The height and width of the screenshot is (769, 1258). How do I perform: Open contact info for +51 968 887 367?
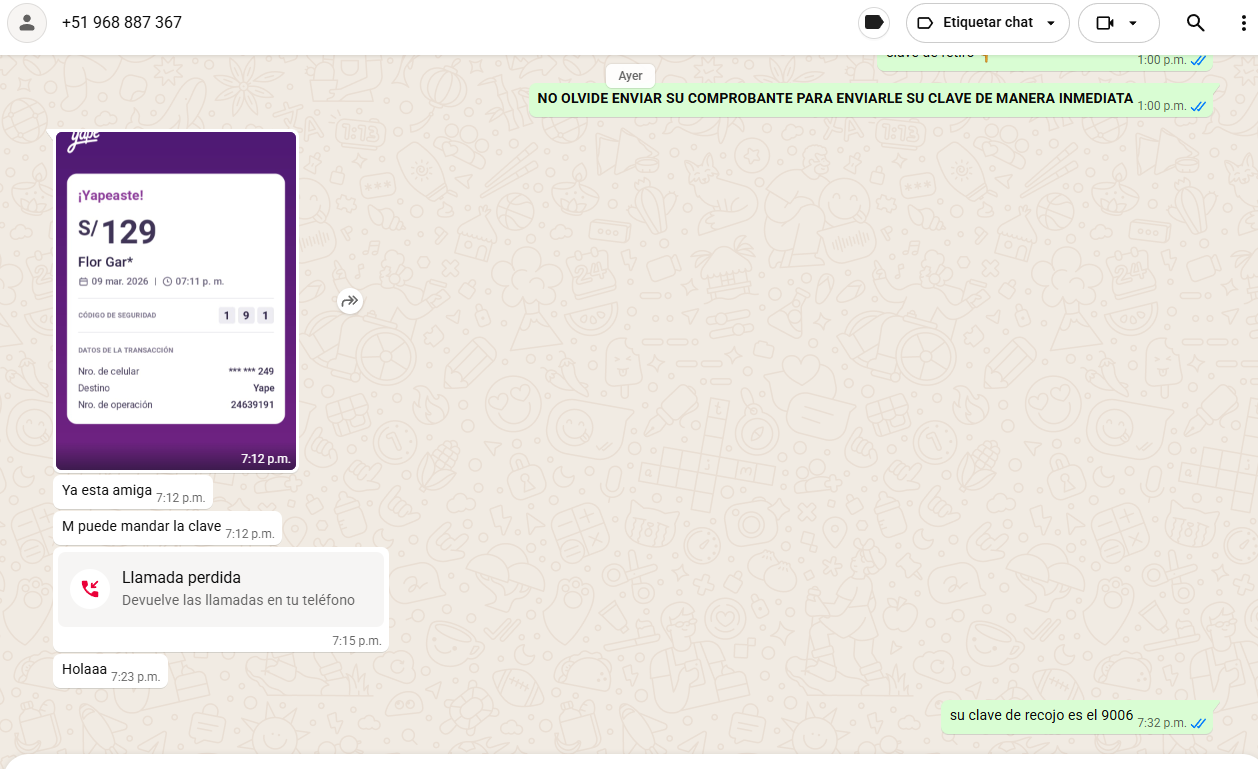[122, 22]
